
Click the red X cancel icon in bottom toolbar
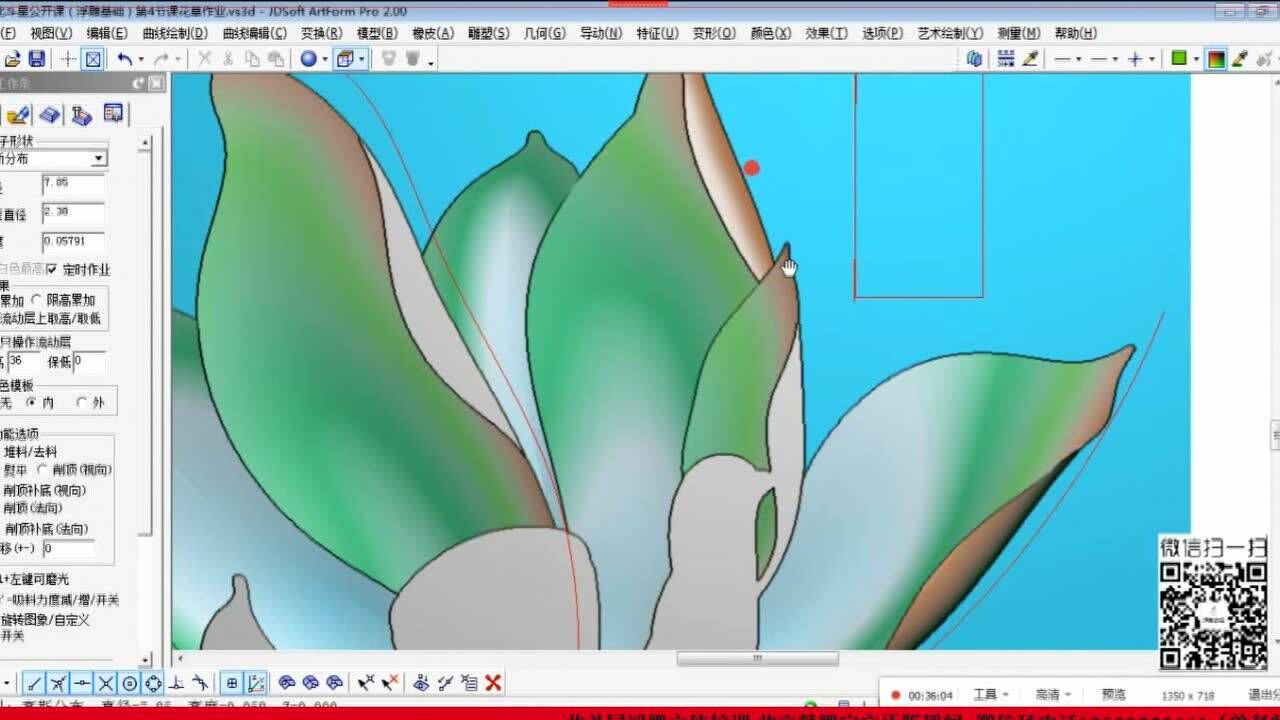pos(492,683)
